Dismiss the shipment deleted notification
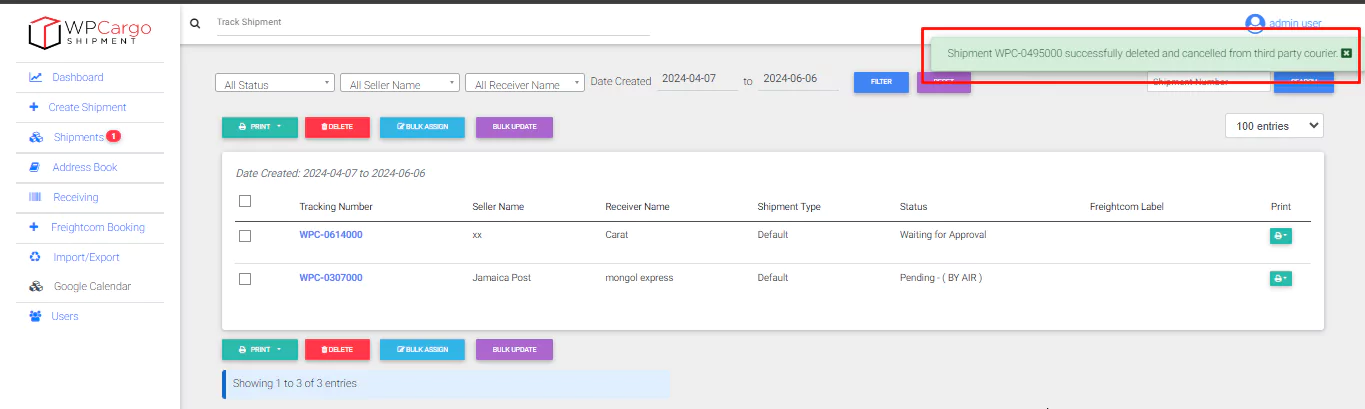Viewport: 1365px width, 409px height. tap(1346, 53)
